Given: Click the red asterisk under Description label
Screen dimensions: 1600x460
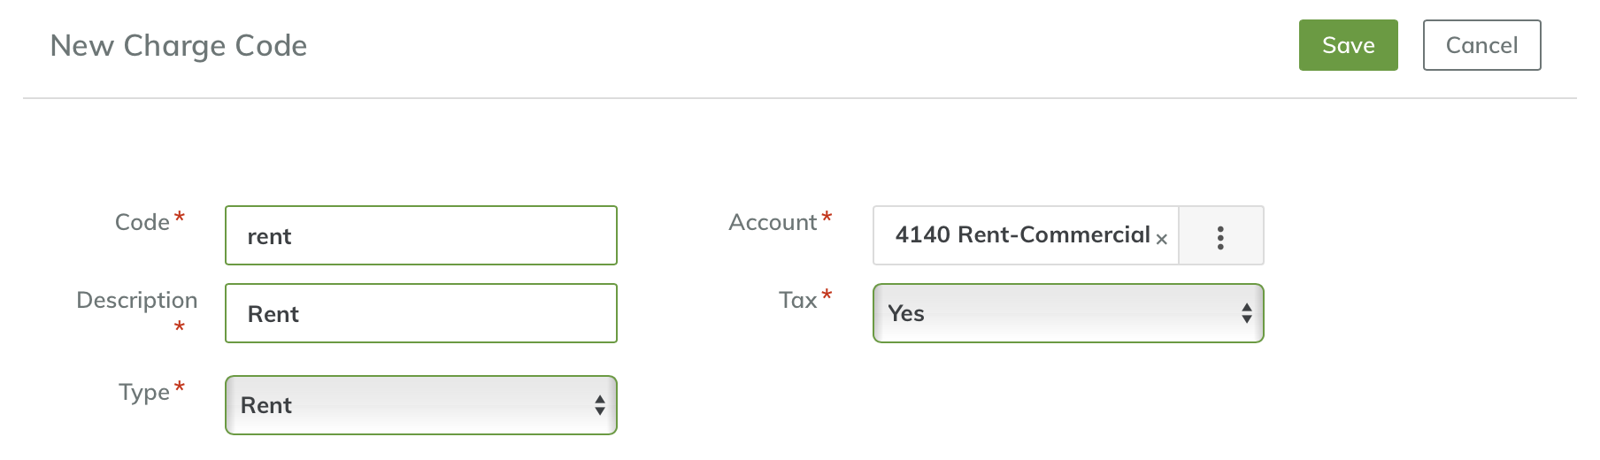Looking at the screenshot, I should [x=179, y=328].
